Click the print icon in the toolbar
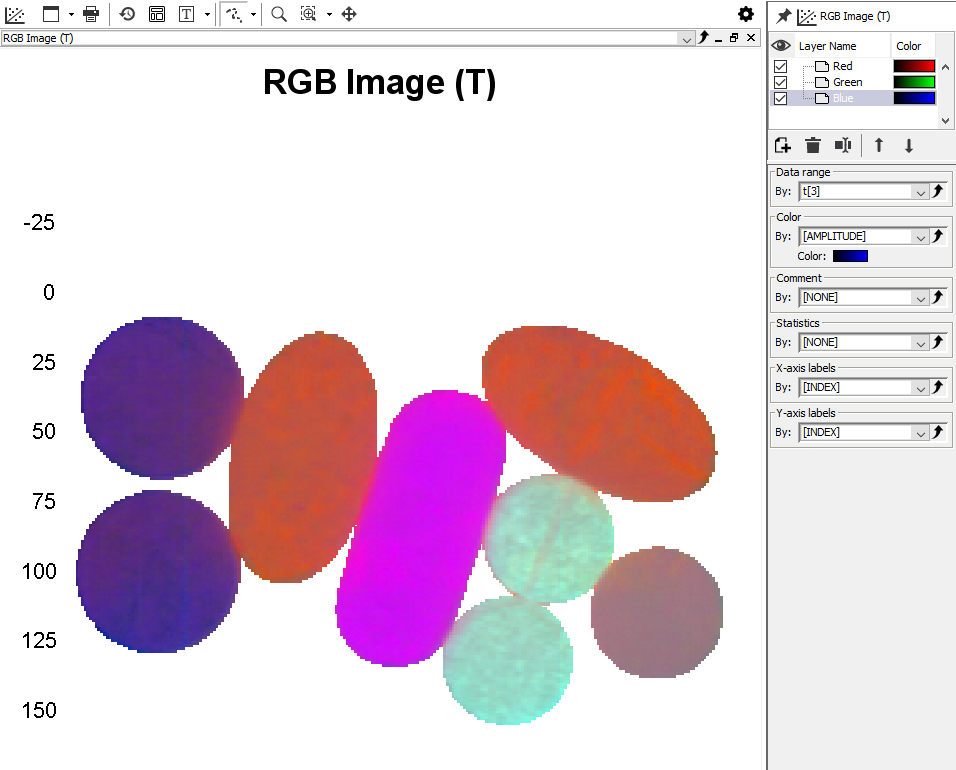The image size is (956, 770). (x=91, y=14)
